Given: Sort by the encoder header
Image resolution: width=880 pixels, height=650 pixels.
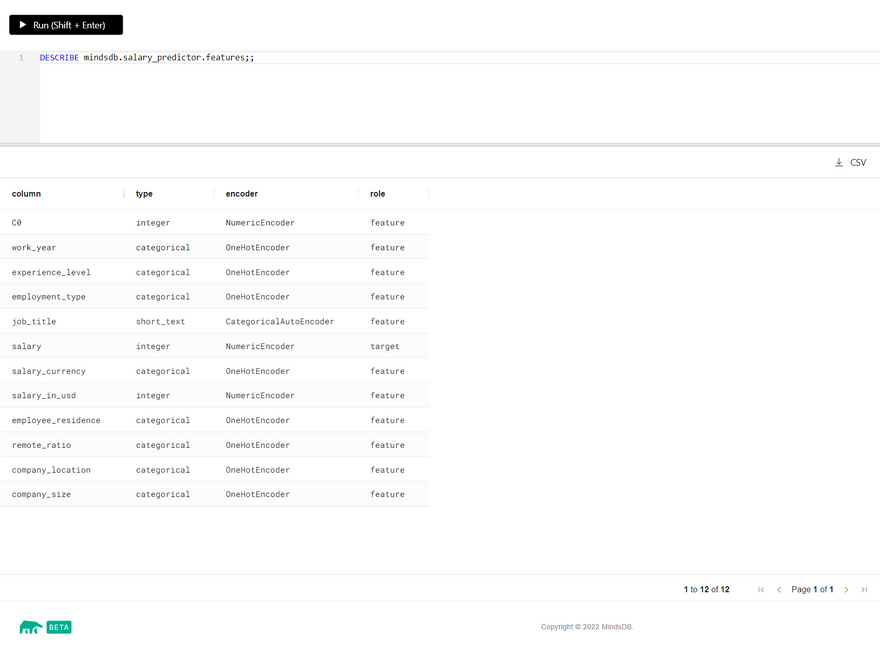Looking at the screenshot, I should (242, 194).
